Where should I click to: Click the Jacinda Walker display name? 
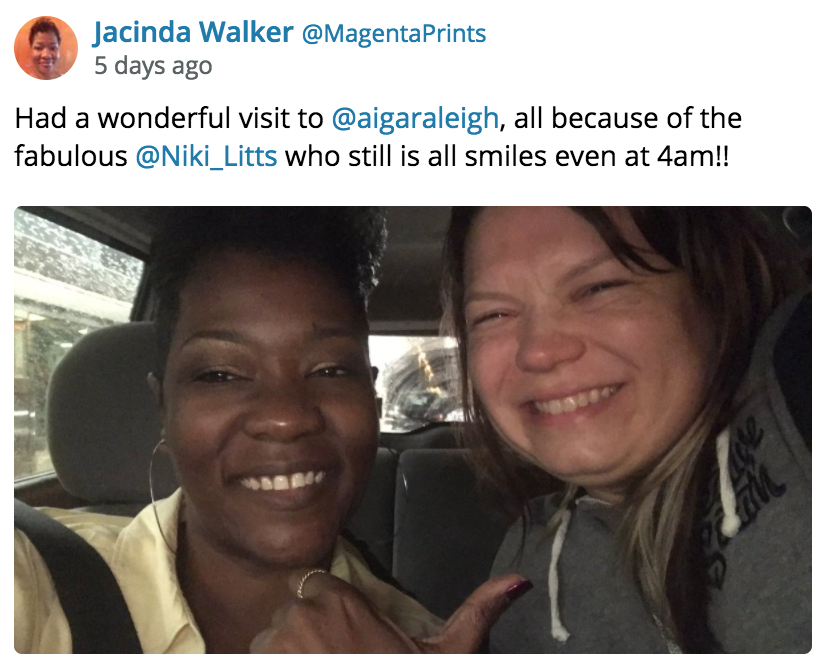(x=193, y=33)
